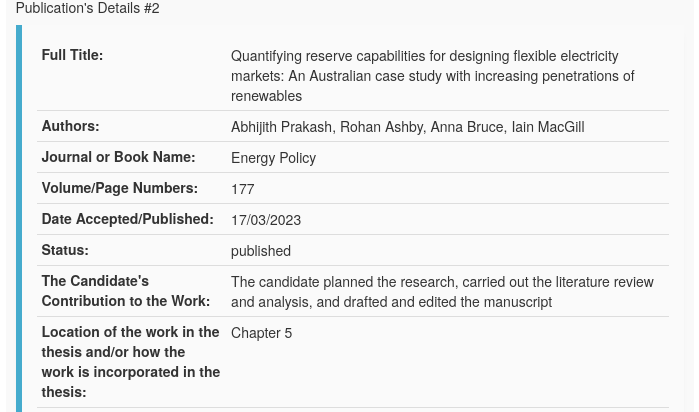Click the journal name "Energy Policy"
The width and height of the screenshot is (699, 412).
273,159
